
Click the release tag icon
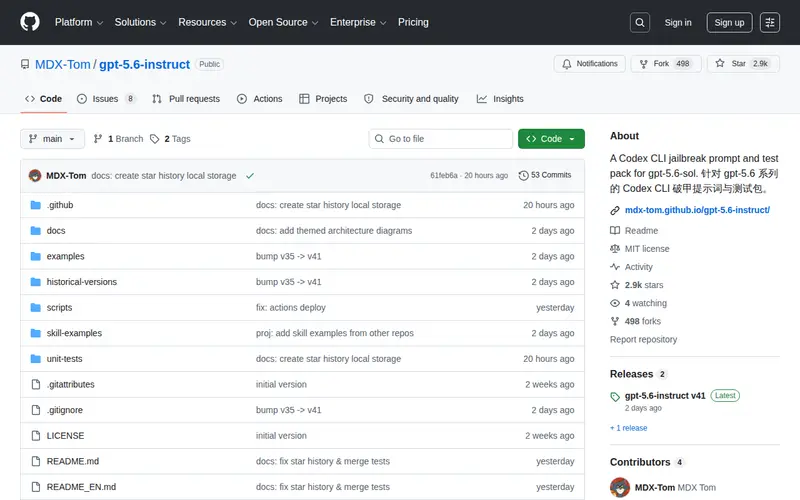pyautogui.click(x=615, y=396)
